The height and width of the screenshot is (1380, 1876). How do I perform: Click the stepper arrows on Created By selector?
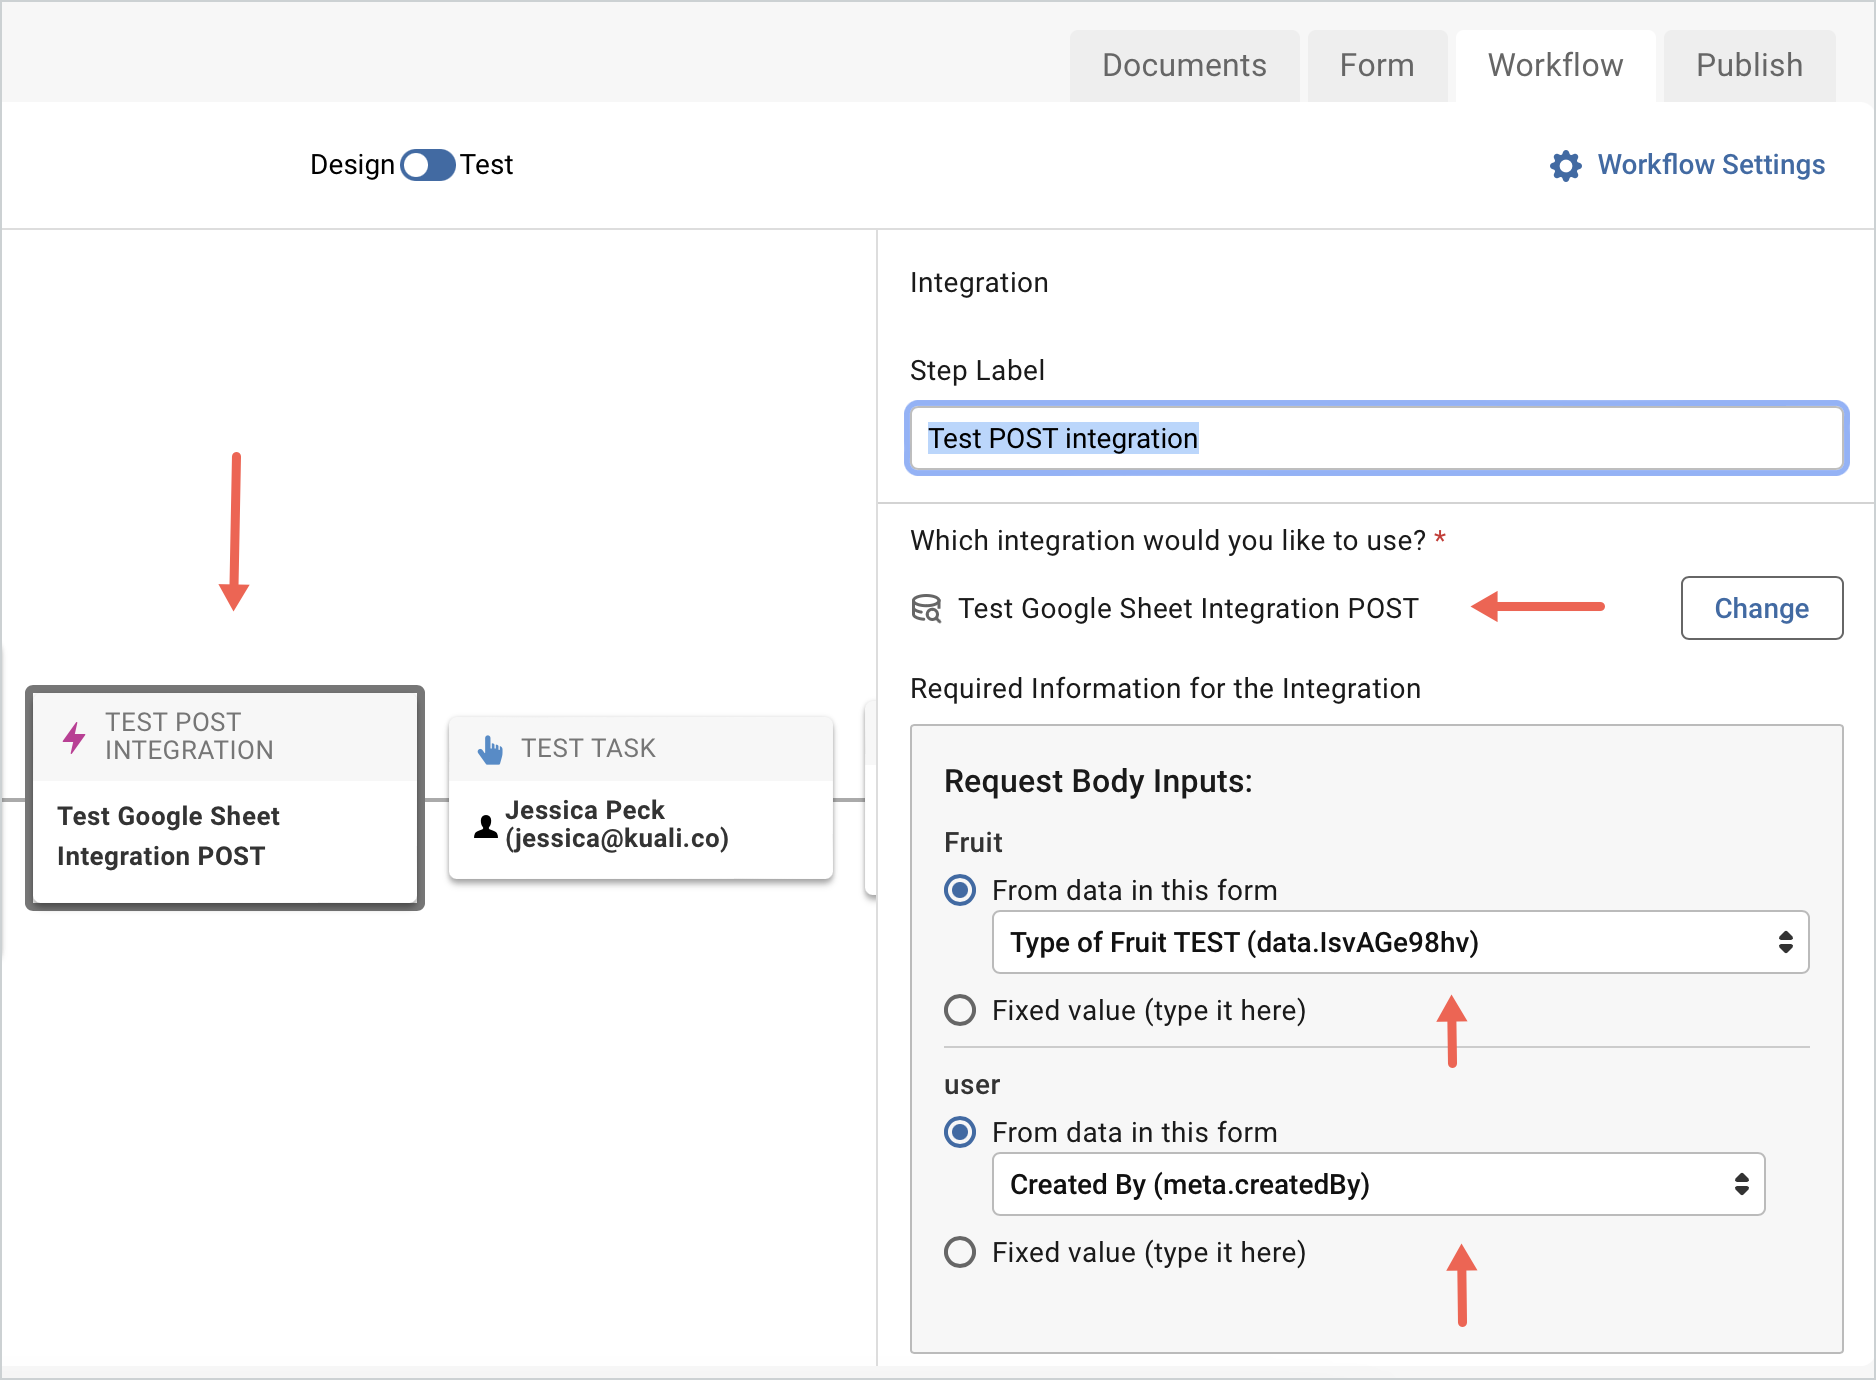click(x=1742, y=1184)
